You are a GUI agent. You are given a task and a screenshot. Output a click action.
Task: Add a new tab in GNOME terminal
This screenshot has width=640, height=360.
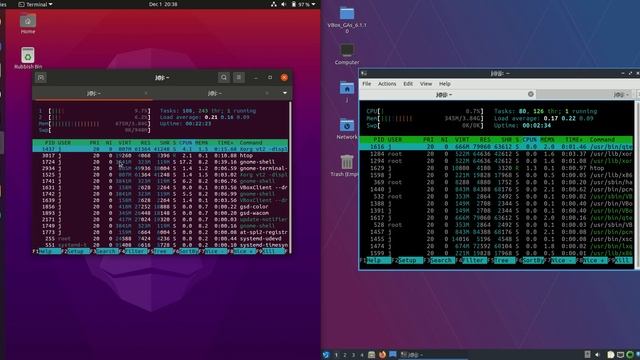(x=40, y=77)
